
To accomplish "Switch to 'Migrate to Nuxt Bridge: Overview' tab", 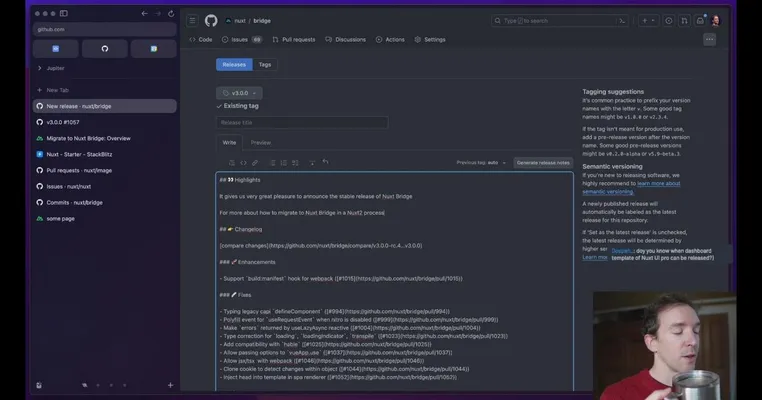I will (x=104, y=138).
